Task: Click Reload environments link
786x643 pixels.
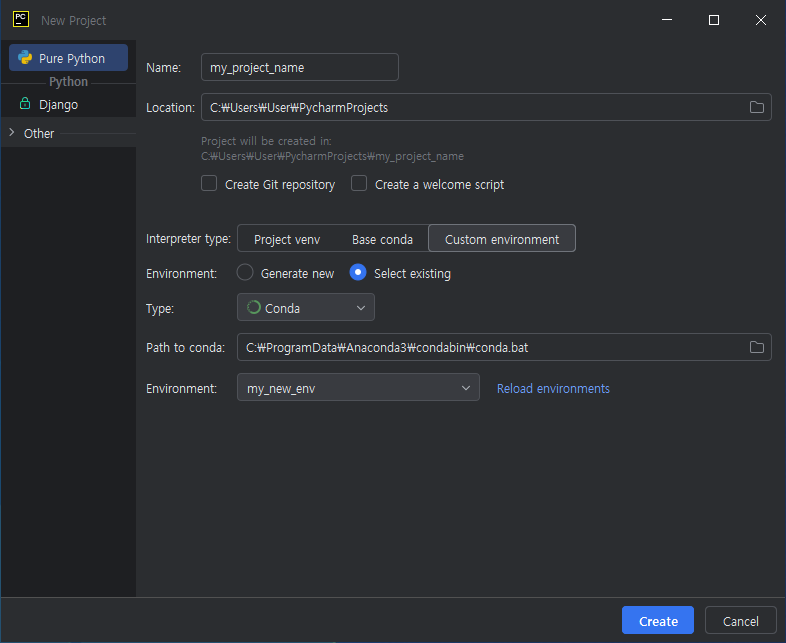Action: point(553,388)
